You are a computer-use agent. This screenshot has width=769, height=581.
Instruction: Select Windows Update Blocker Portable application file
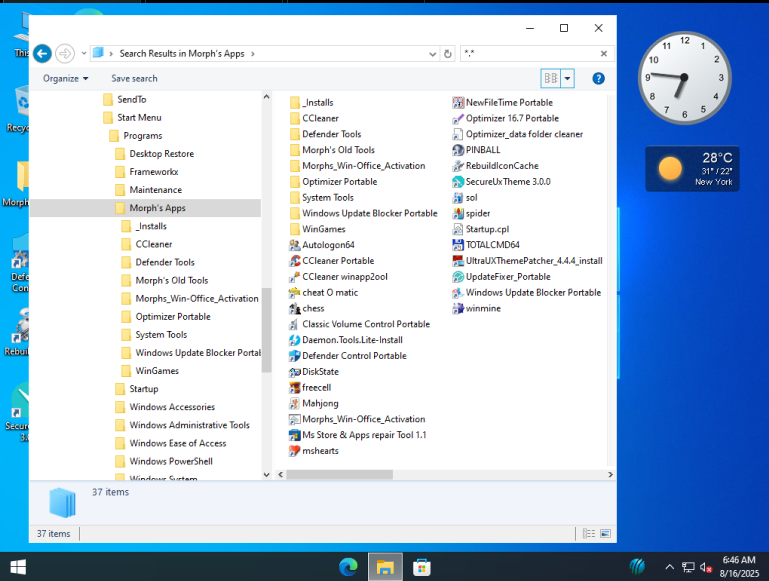point(526,293)
